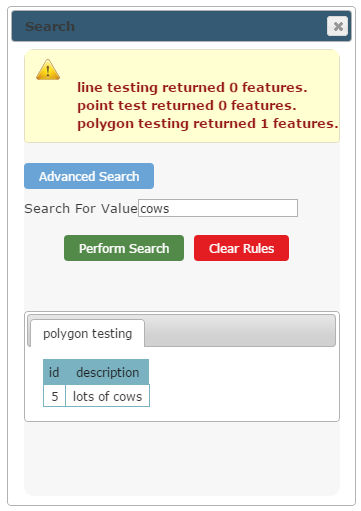This screenshot has width=361, height=511.
Task: Close the Search dialog with X icon
Action: pyautogui.click(x=337, y=26)
